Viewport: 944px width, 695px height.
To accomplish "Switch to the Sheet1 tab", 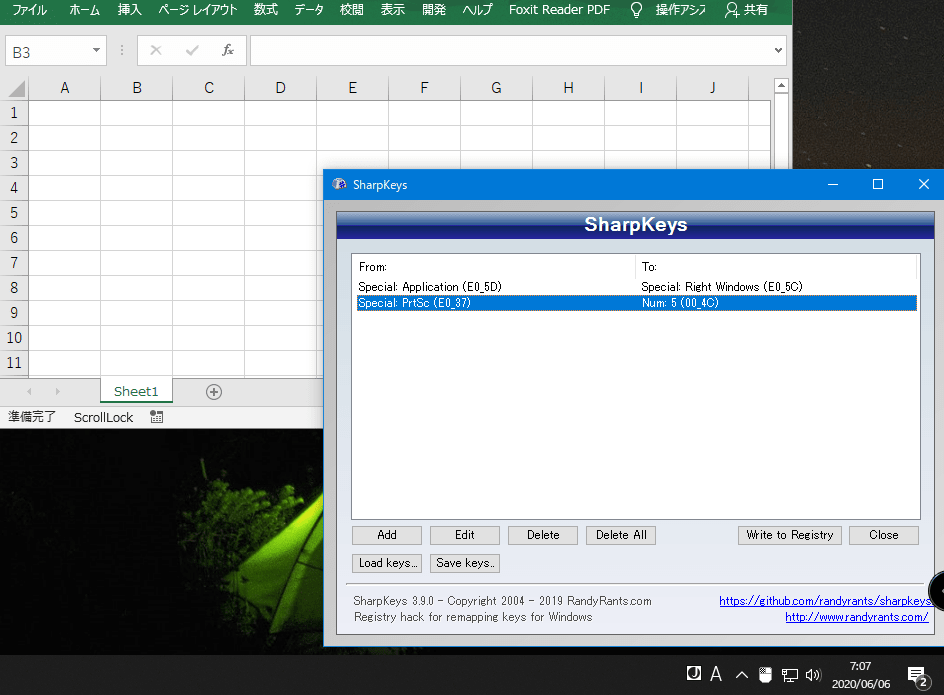I will pos(136,392).
